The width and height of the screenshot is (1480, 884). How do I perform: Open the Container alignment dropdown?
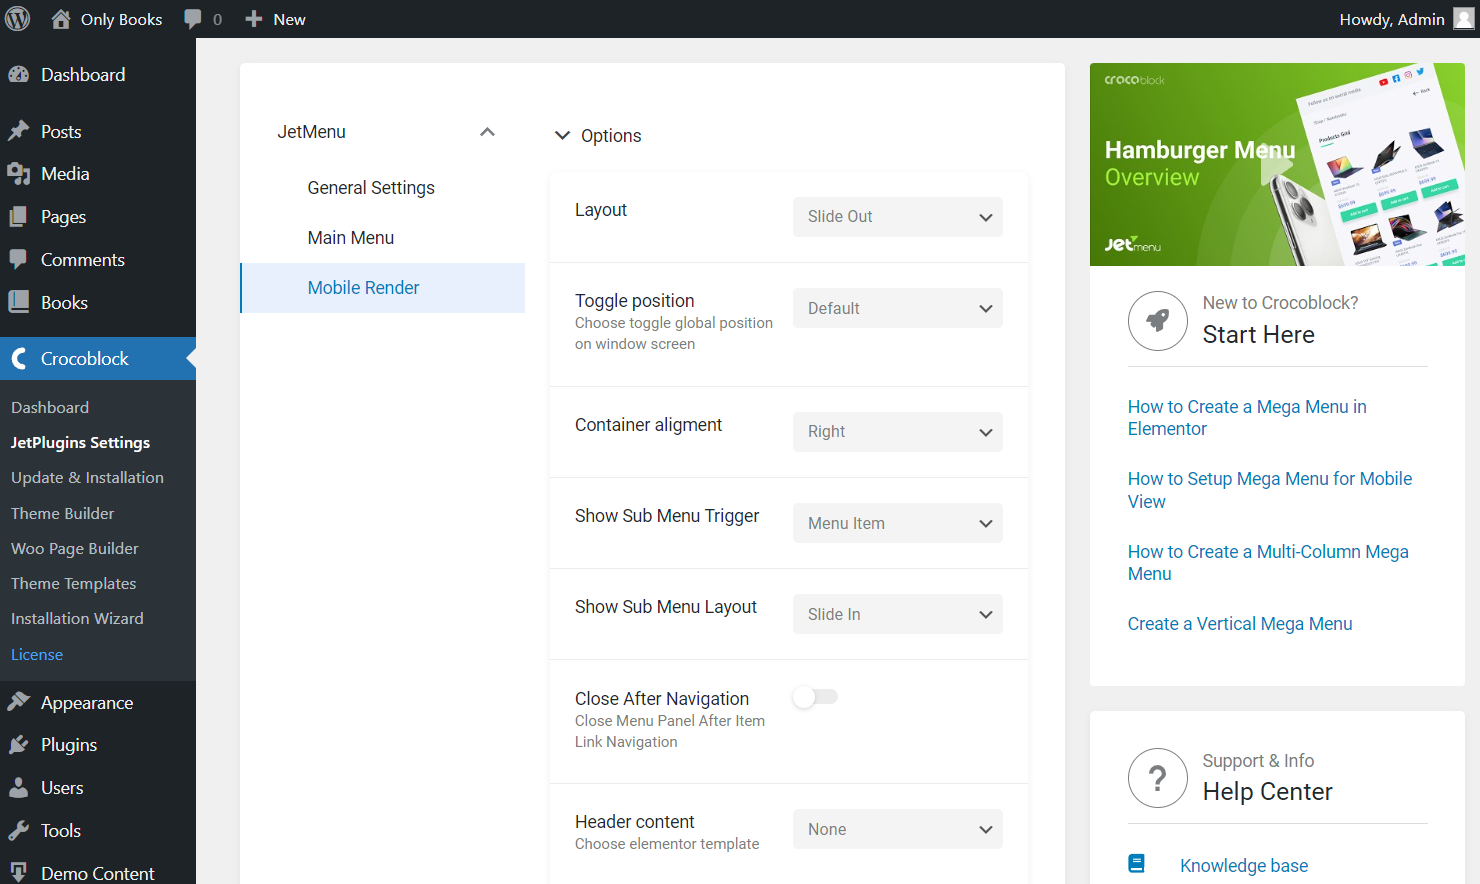click(x=898, y=432)
